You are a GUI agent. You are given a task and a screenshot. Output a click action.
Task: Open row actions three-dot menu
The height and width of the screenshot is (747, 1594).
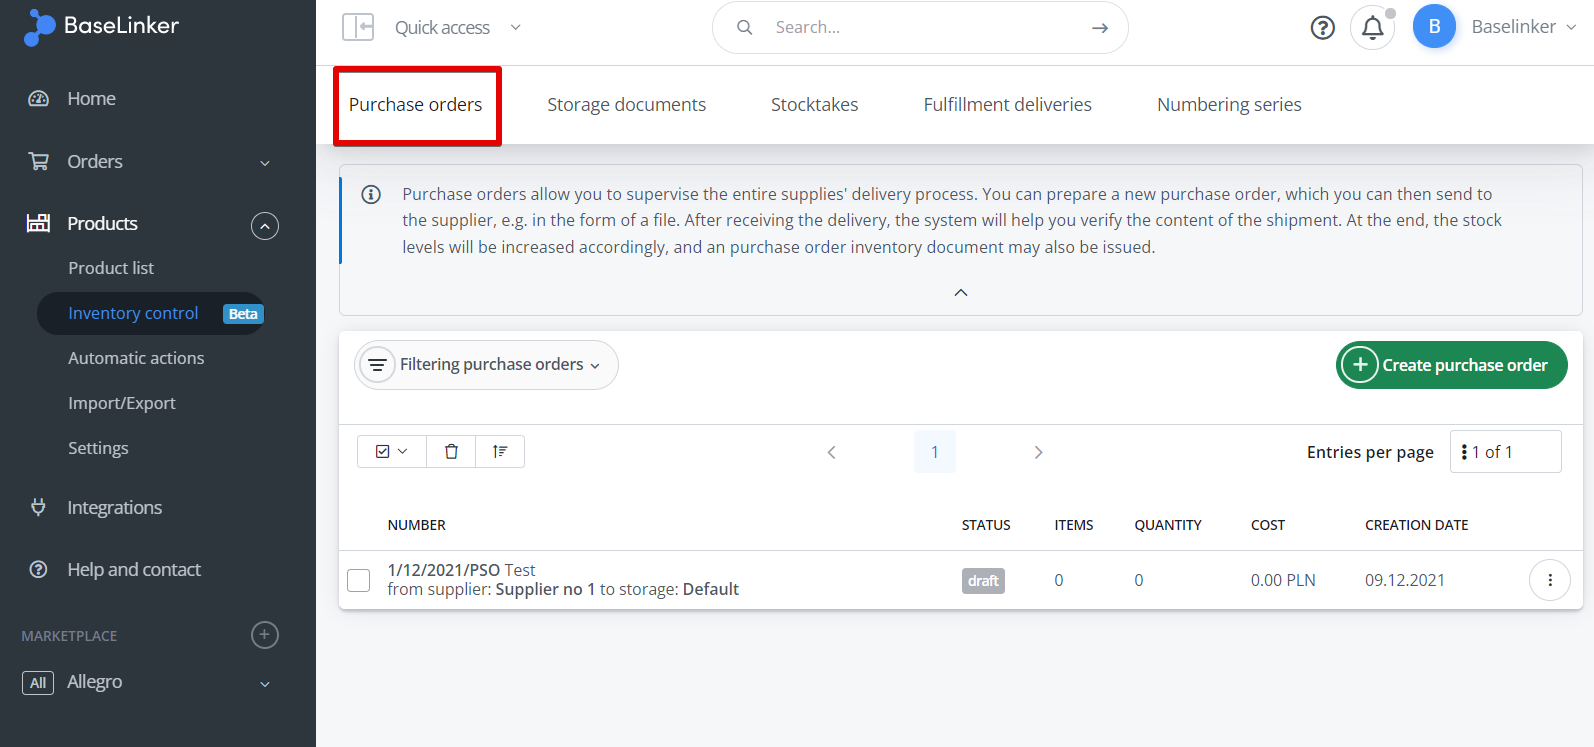pos(1550,580)
